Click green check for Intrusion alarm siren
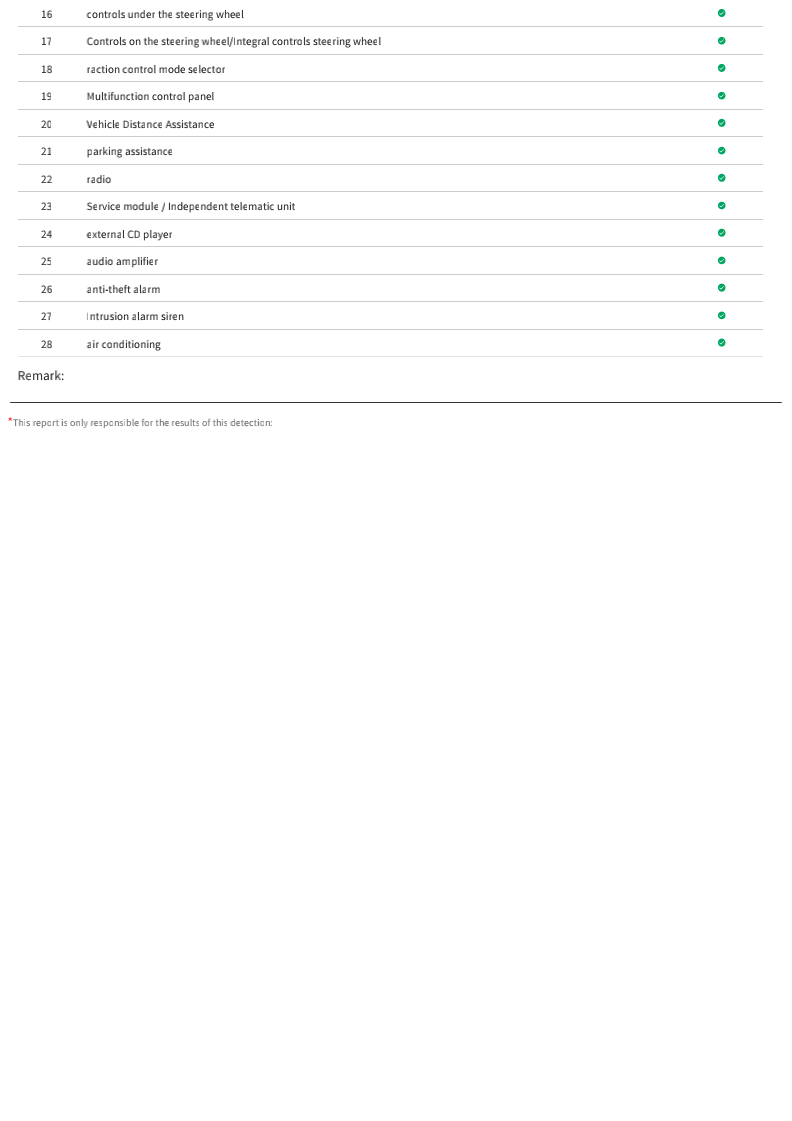 pyautogui.click(x=721, y=315)
